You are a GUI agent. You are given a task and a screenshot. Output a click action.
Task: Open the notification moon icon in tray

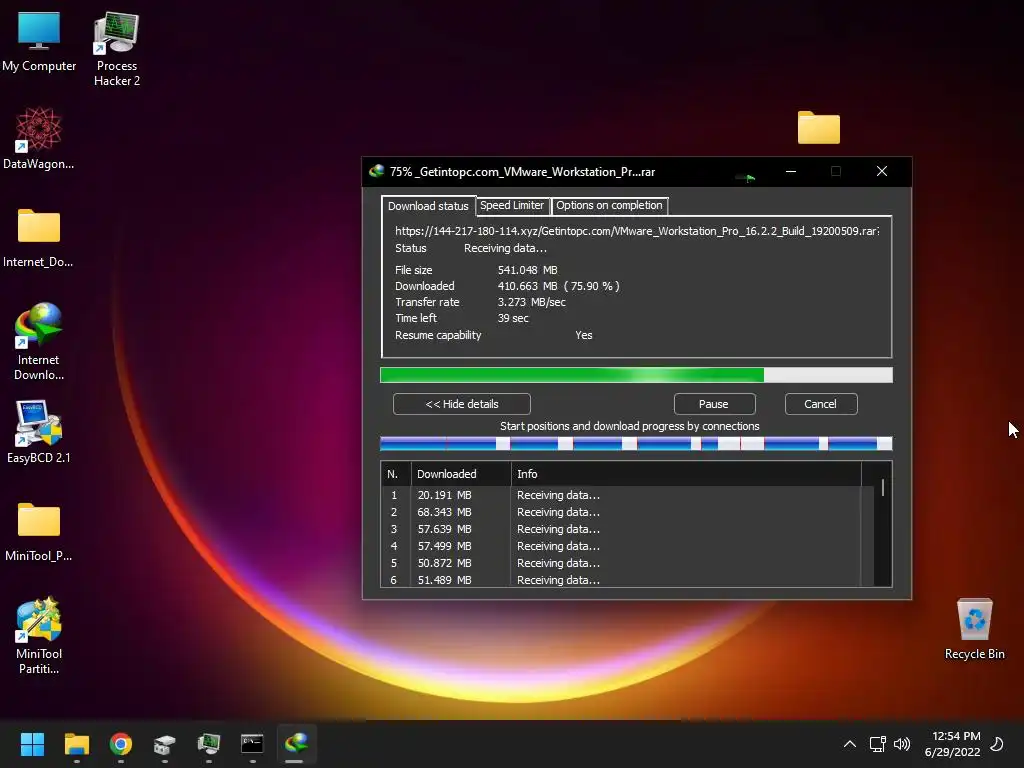pos(997,744)
